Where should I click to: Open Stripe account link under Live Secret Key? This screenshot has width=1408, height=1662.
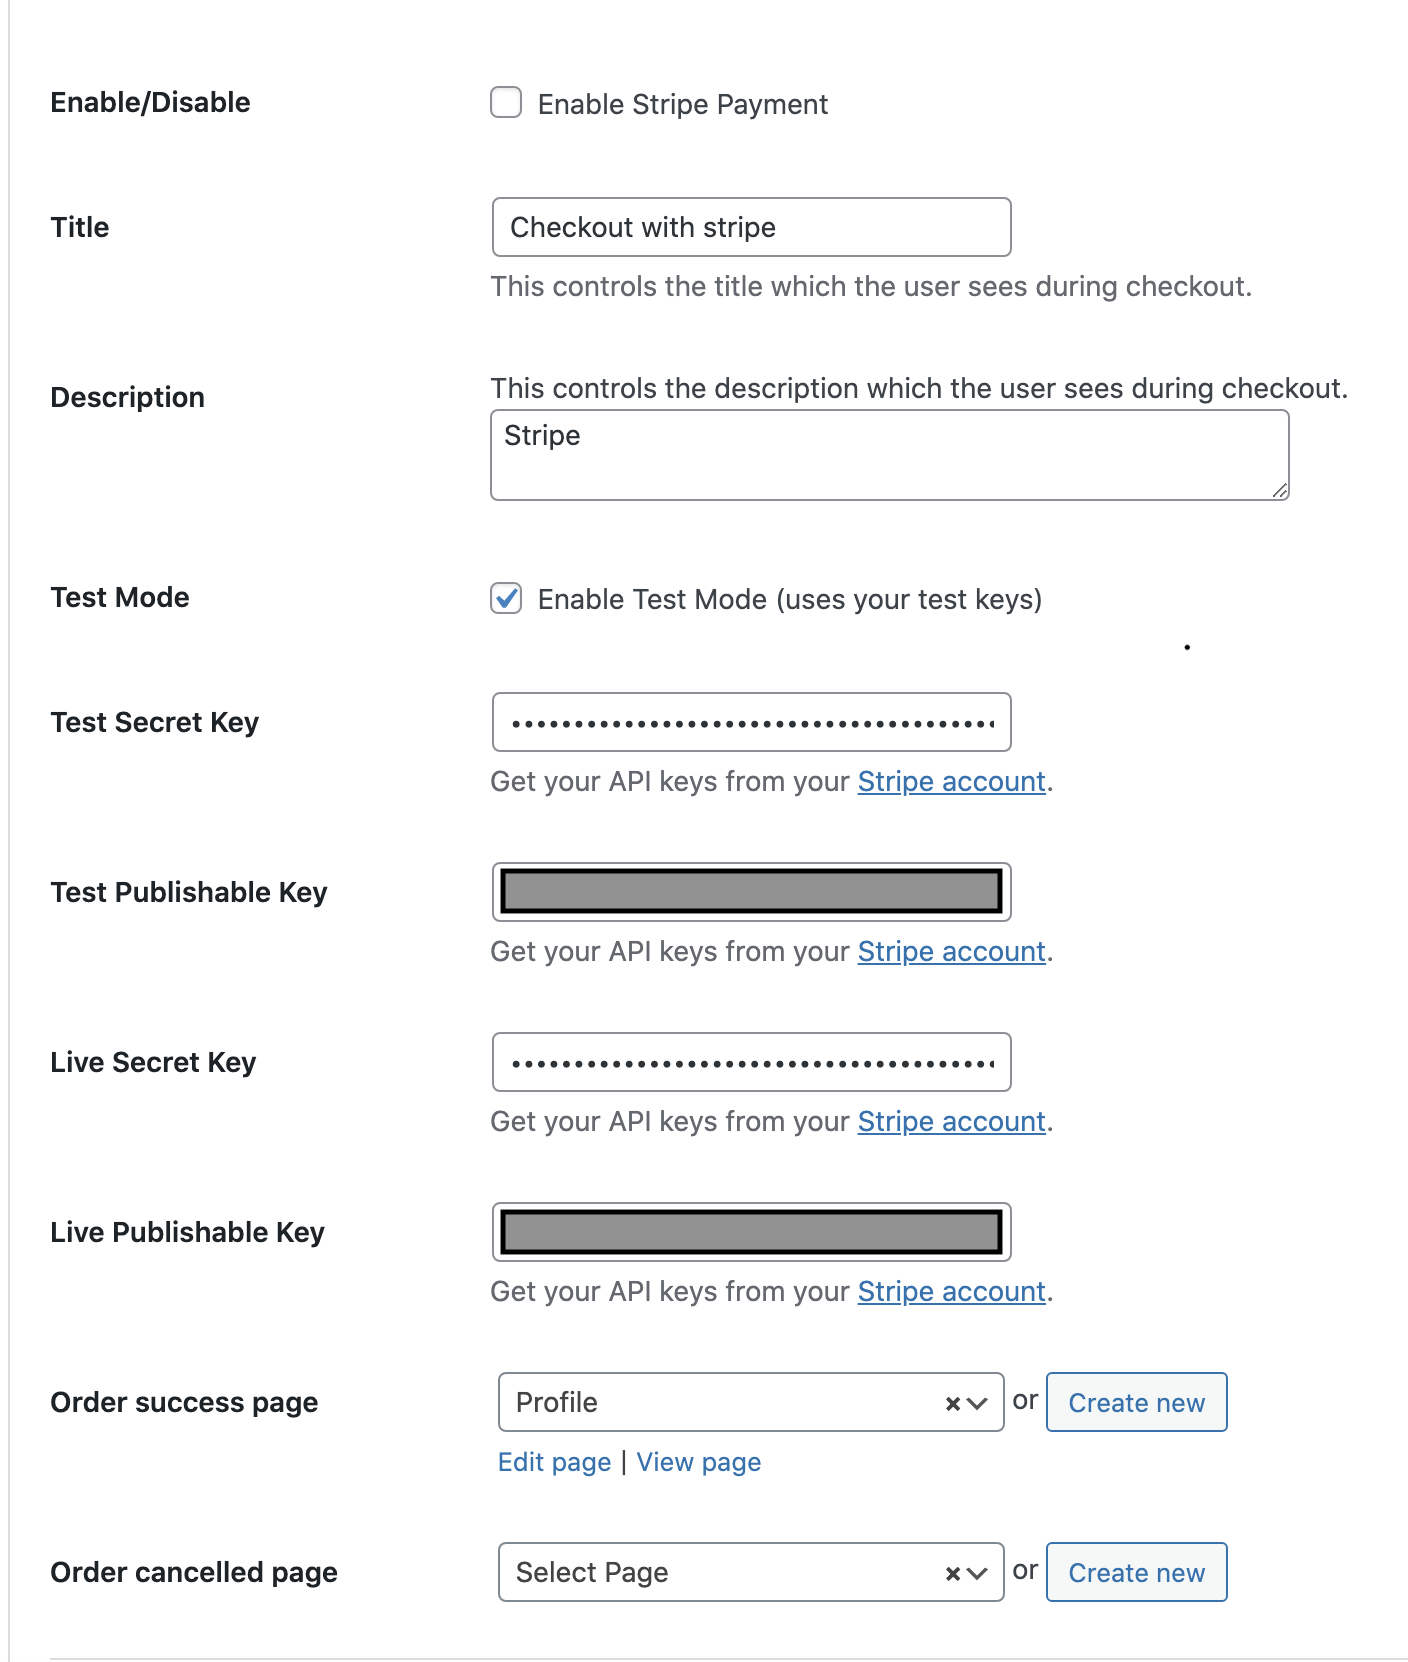(x=951, y=1122)
